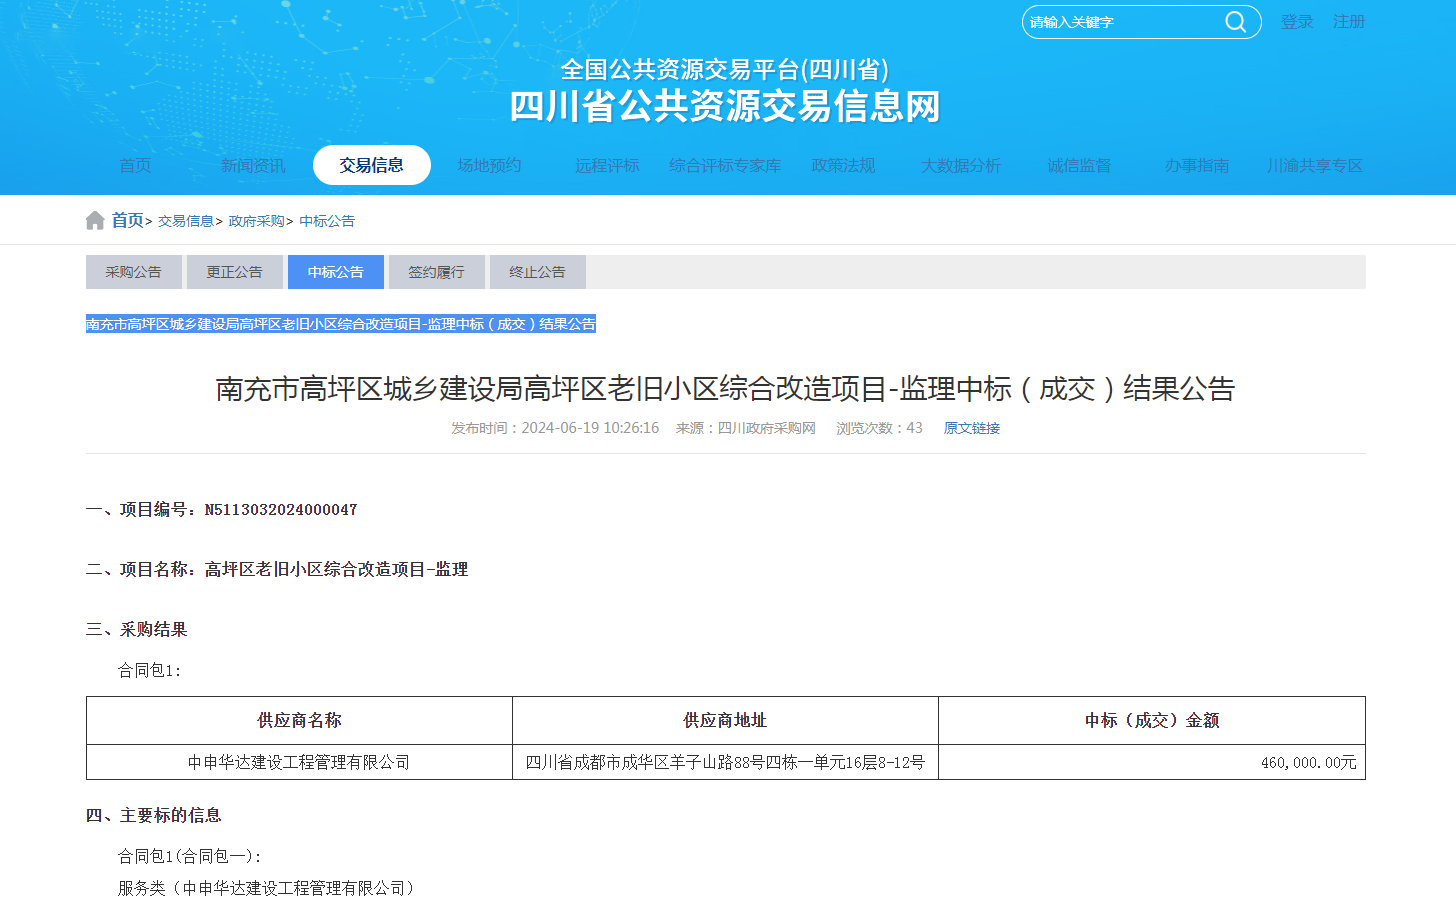The height and width of the screenshot is (901, 1456).
Task: Select 交易信息 navigation item
Action: point(371,165)
